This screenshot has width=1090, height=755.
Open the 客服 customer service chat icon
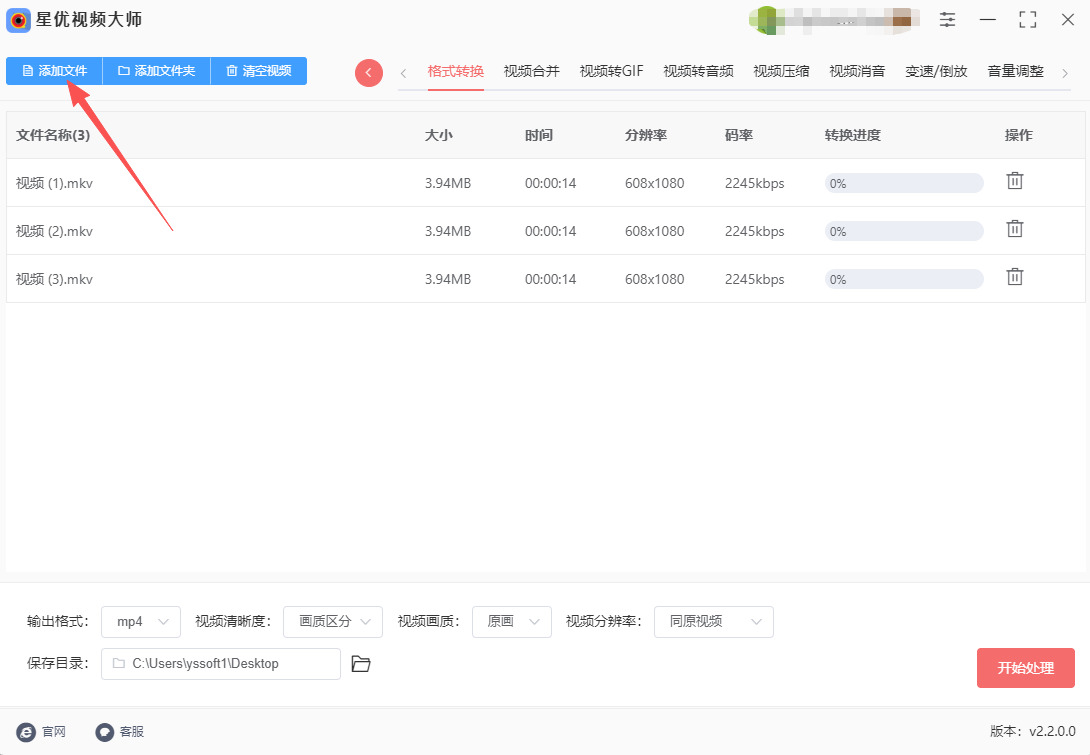click(x=104, y=731)
